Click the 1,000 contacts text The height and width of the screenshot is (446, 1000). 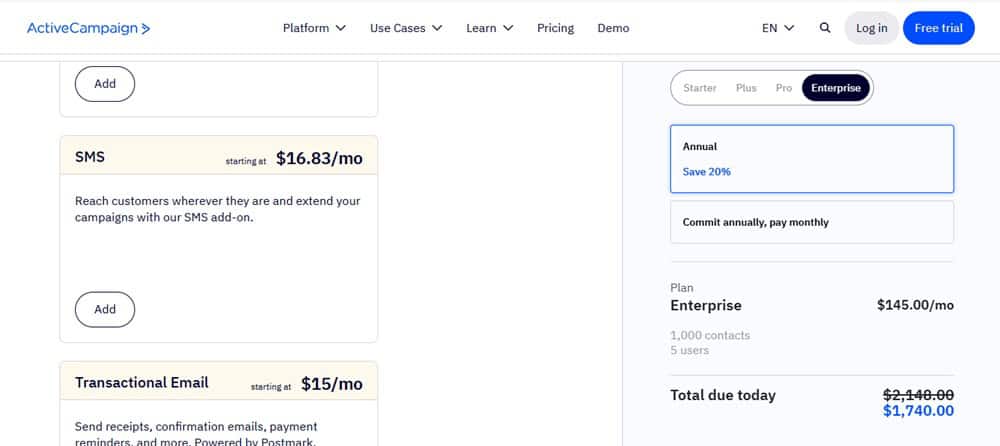[710, 335]
